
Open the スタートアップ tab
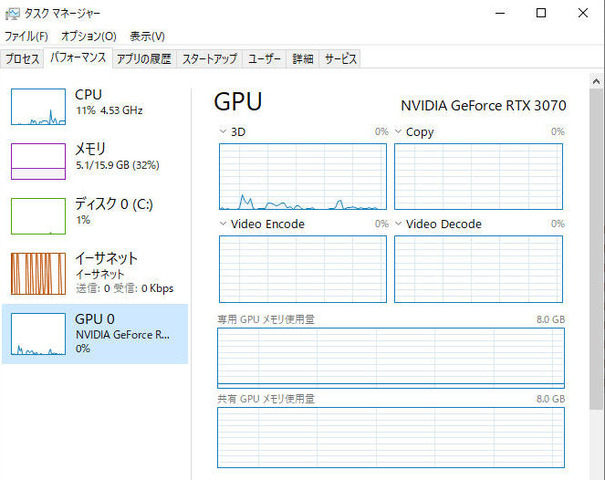coord(210,59)
